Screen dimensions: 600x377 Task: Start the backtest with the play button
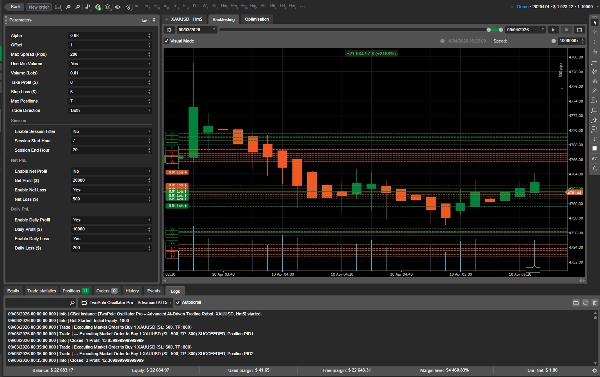(553, 29)
